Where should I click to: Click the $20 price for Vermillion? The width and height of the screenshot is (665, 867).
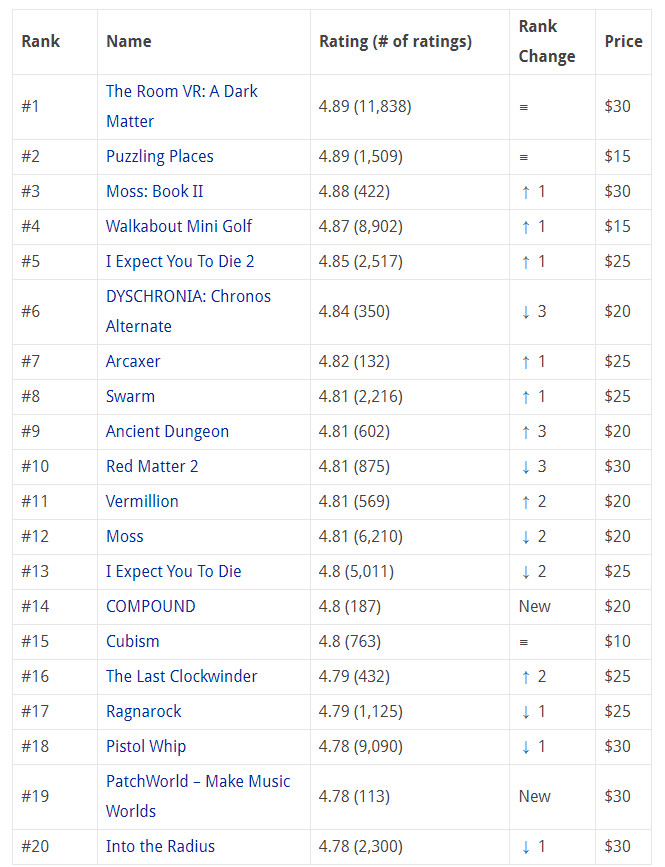[x=617, y=501]
